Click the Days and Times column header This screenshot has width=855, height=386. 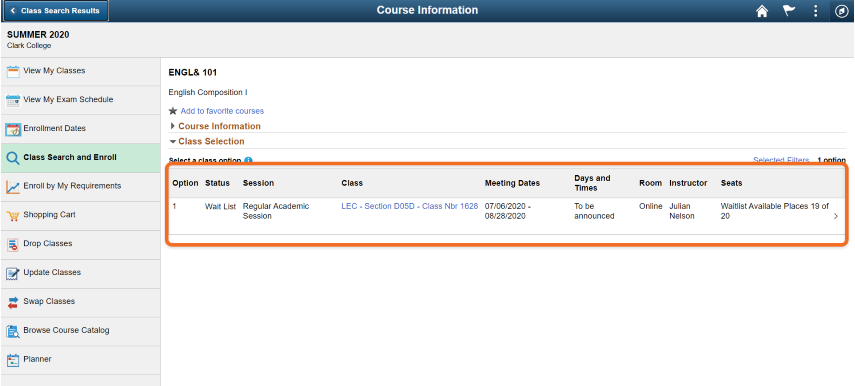point(592,183)
